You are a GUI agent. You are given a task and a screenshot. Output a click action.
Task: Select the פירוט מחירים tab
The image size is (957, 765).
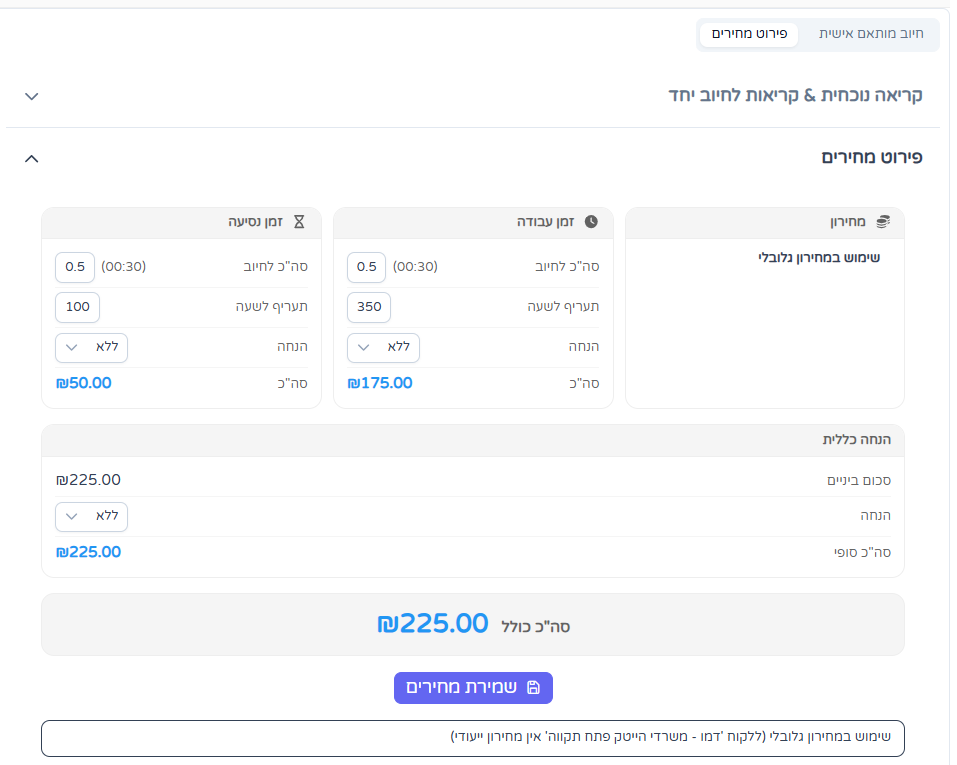pyautogui.click(x=749, y=34)
